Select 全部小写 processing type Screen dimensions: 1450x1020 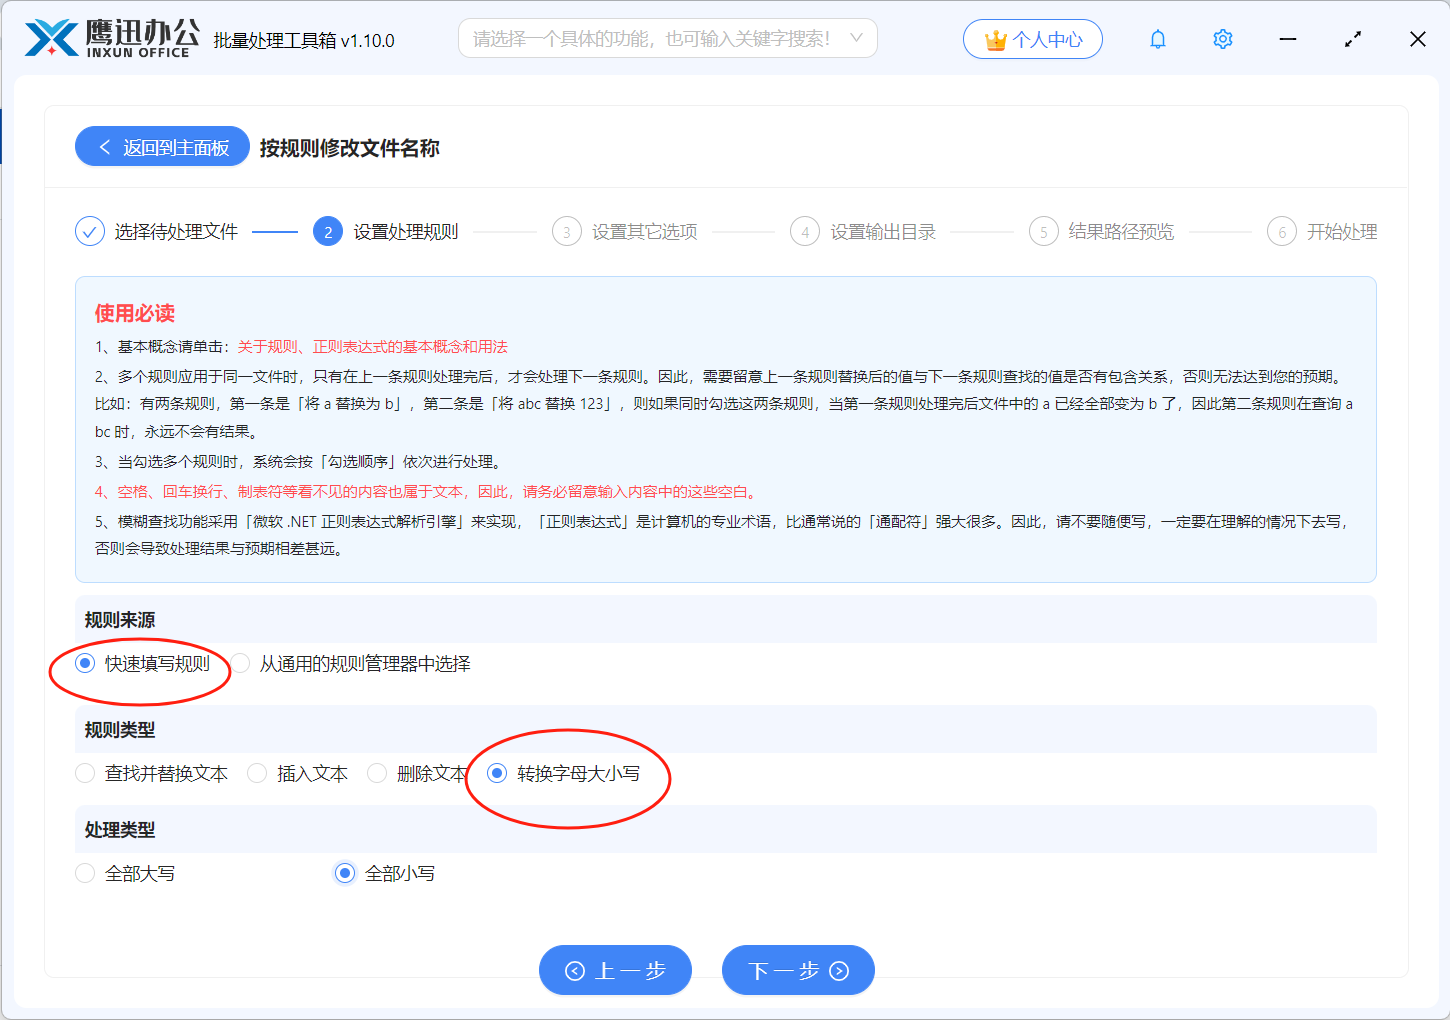[x=345, y=874]
